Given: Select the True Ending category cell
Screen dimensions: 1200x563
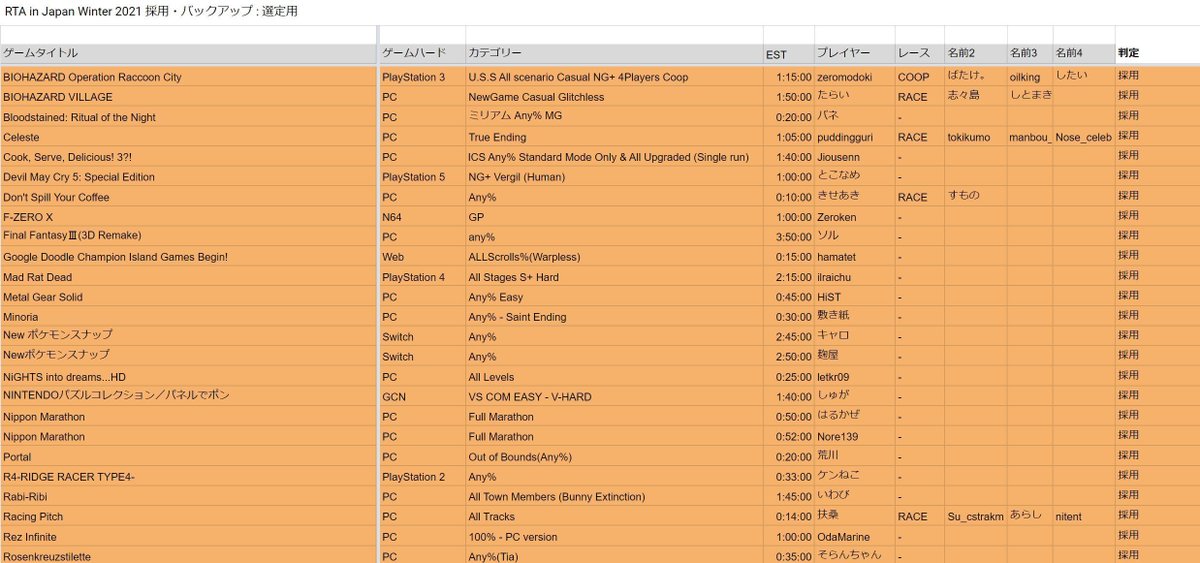Looking at the screenshot, I should click(614, 136).
